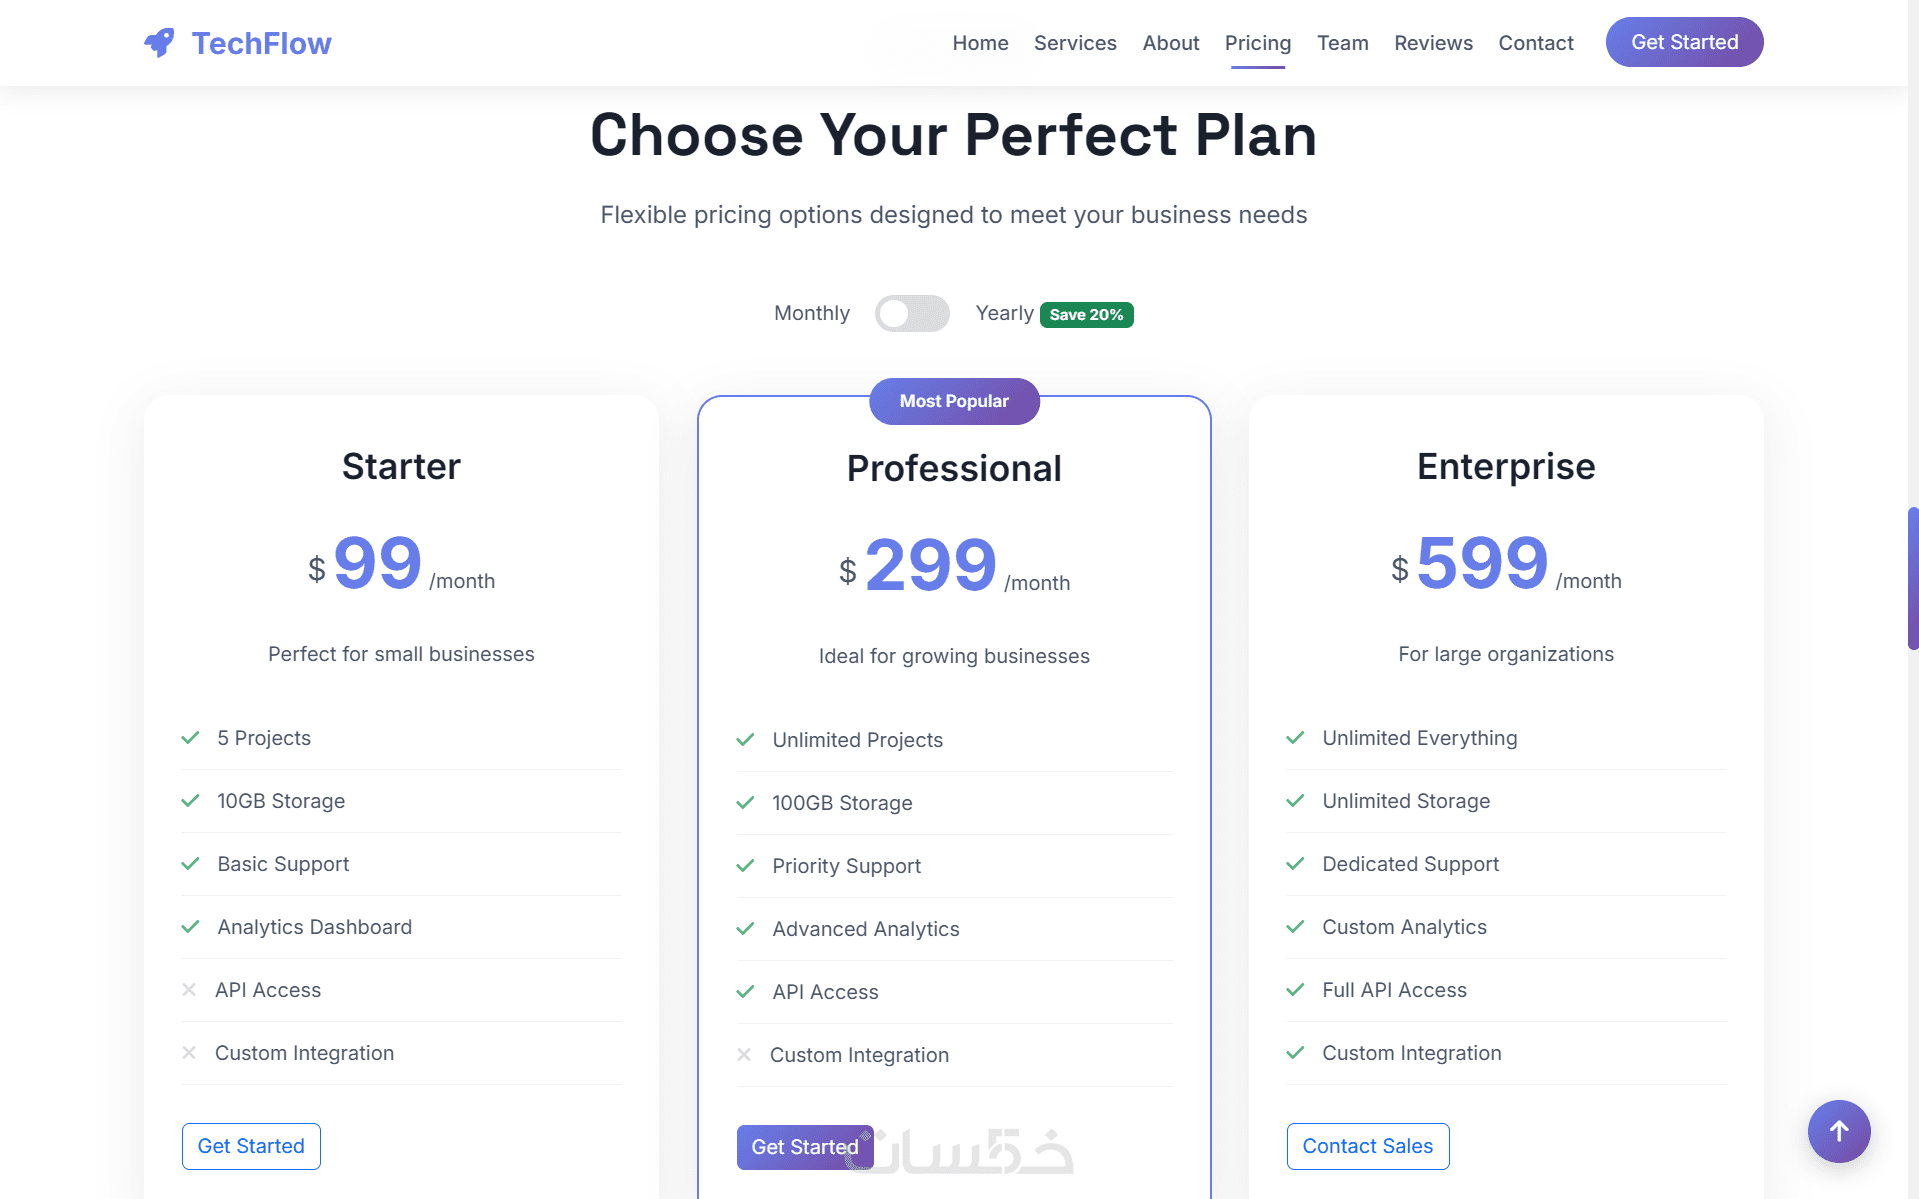1919x1199 pixels.
Task: Click the scroll-to-top arrow button
Action: [x=1838, y=1131]
